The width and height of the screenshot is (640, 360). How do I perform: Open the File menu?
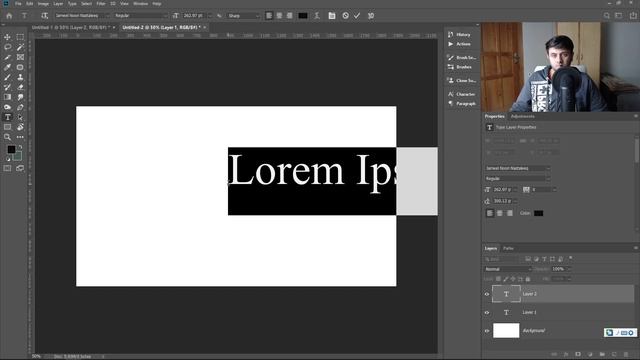(x=18, y=4)
